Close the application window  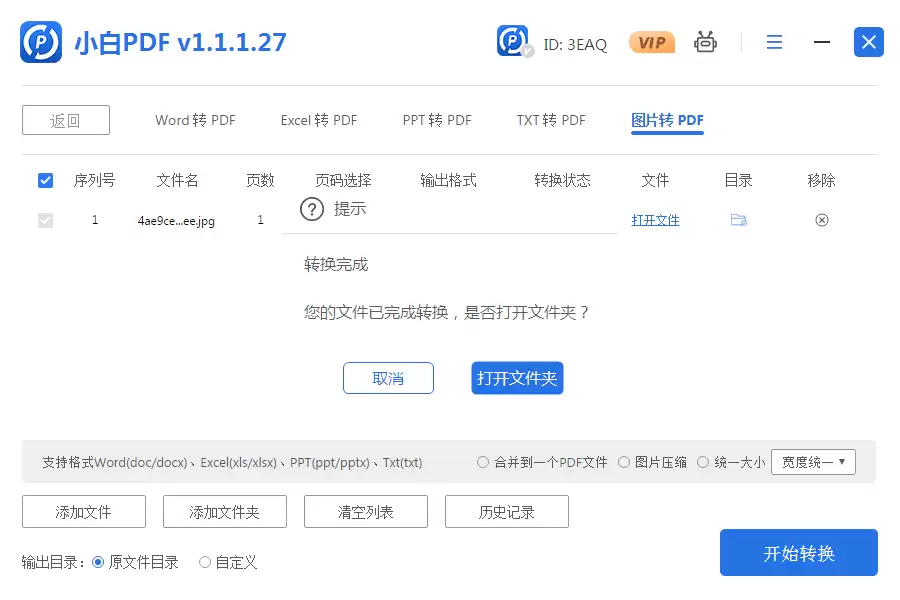click(x=868, y=42)
